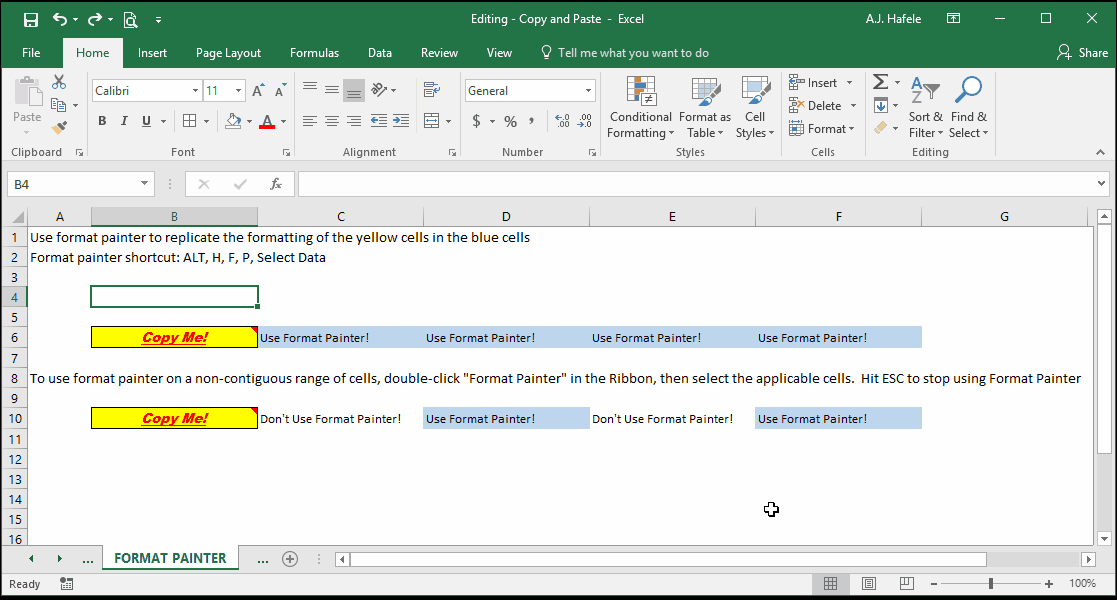Apply Accounting Number Format dollar icon
1117x600 pixels.
point(477,121)
